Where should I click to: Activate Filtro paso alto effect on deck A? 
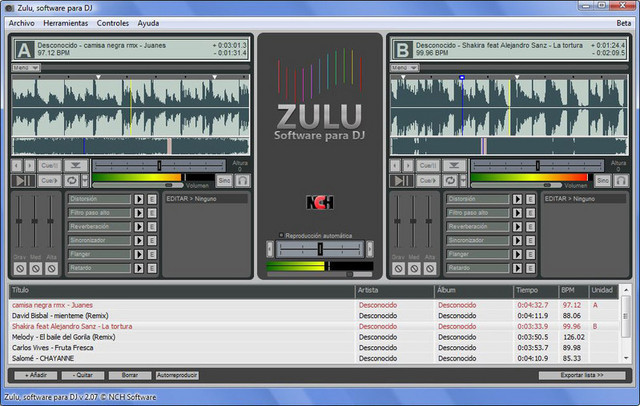139,213
